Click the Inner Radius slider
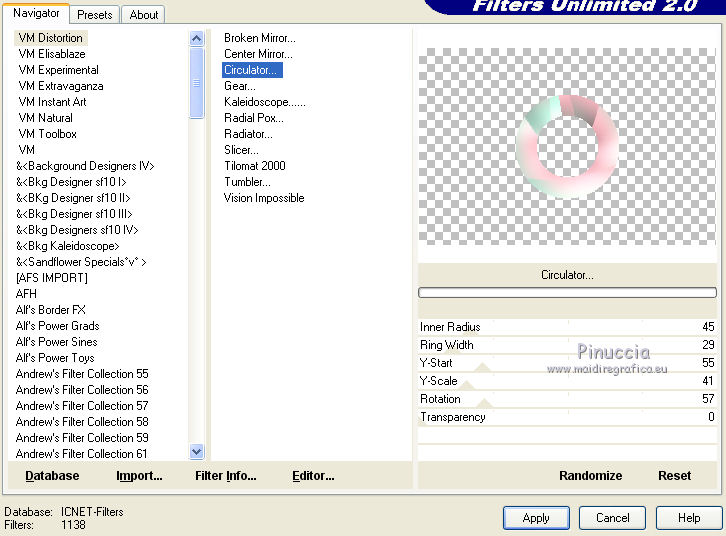Screen dimensions: 726x536 coord(567,327)
